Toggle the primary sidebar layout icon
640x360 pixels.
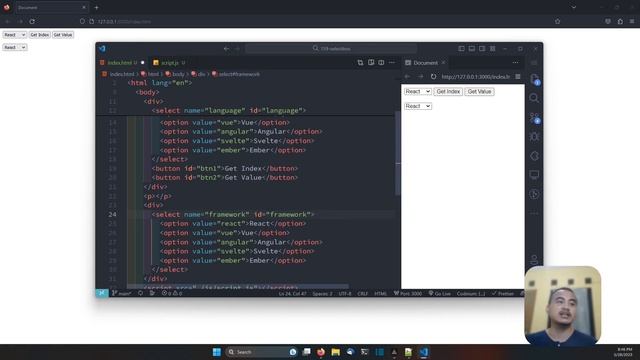(x=461, y=49)
